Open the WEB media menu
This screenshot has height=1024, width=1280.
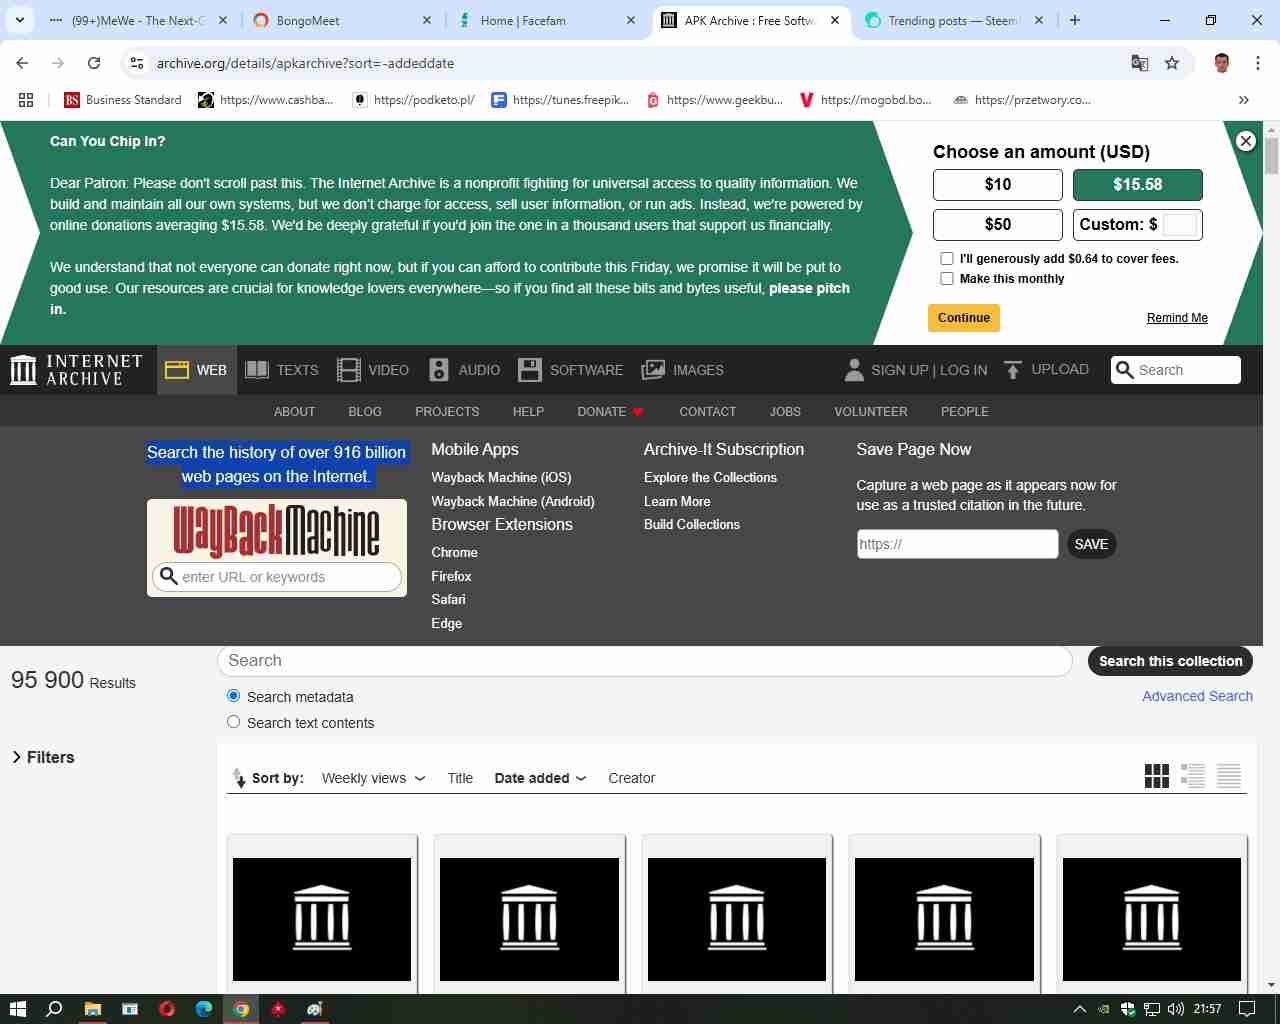pos(196,370)
